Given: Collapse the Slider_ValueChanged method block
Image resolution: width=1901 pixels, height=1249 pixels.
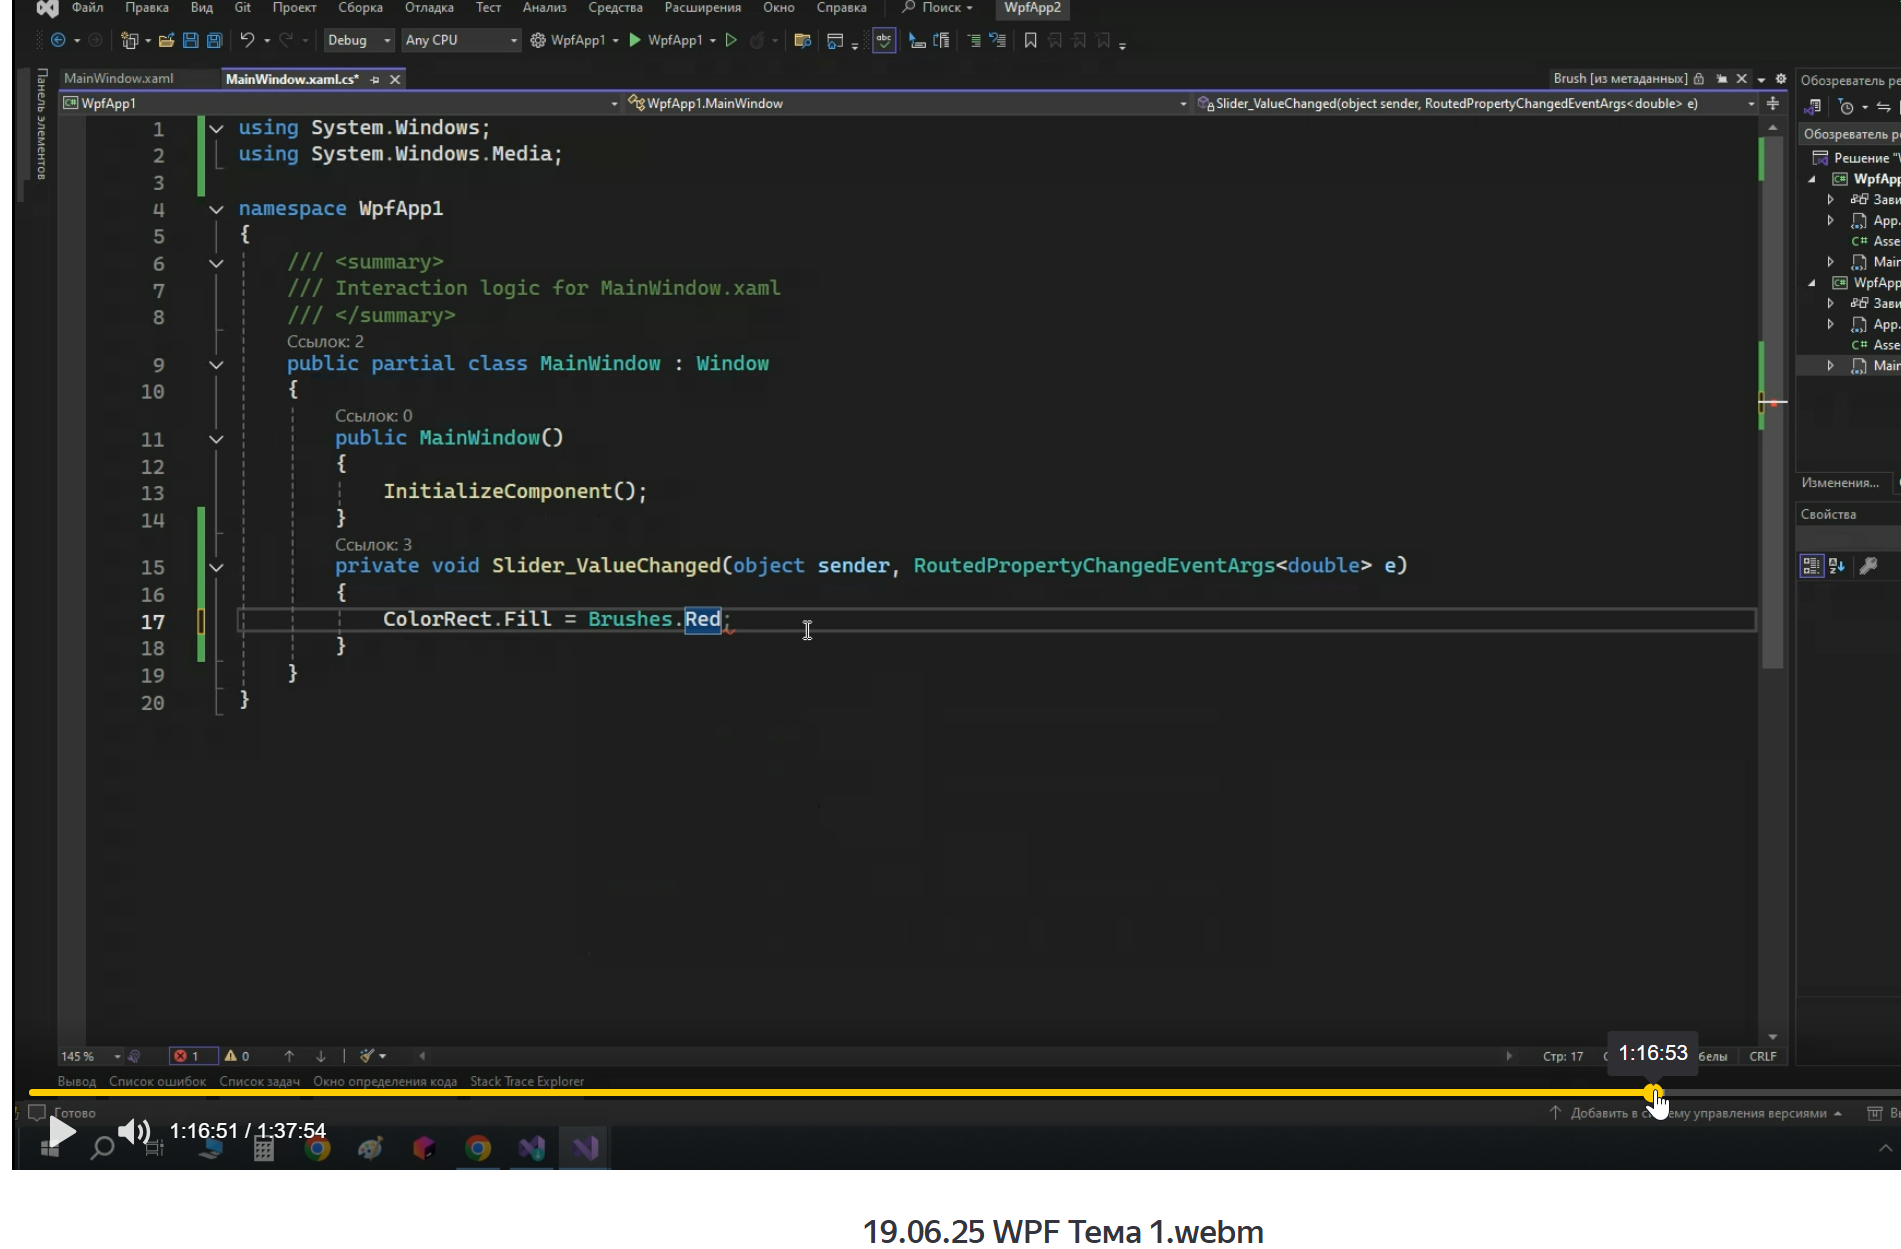Looking at the screenshot, I should pyautogui.click(x=216, y=567).
